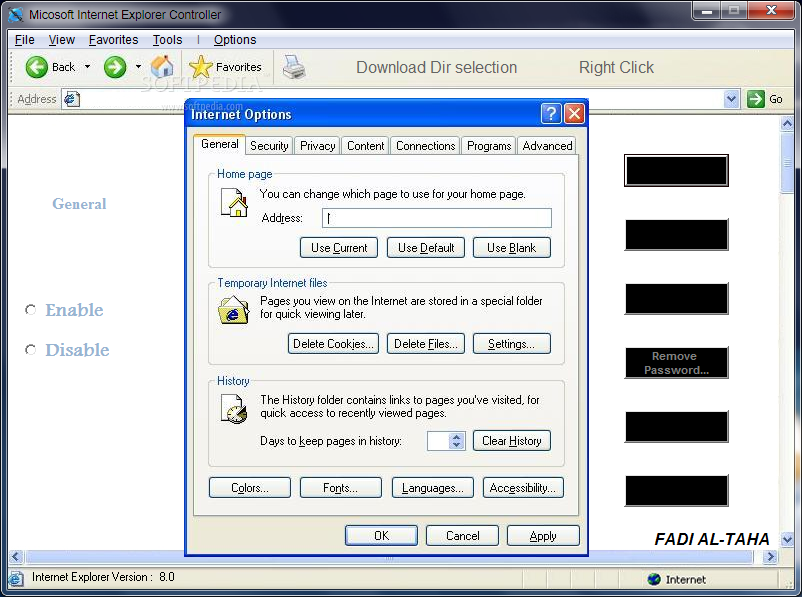
Task: Click the Internet Options help question icon
Action: pos(551,114)
